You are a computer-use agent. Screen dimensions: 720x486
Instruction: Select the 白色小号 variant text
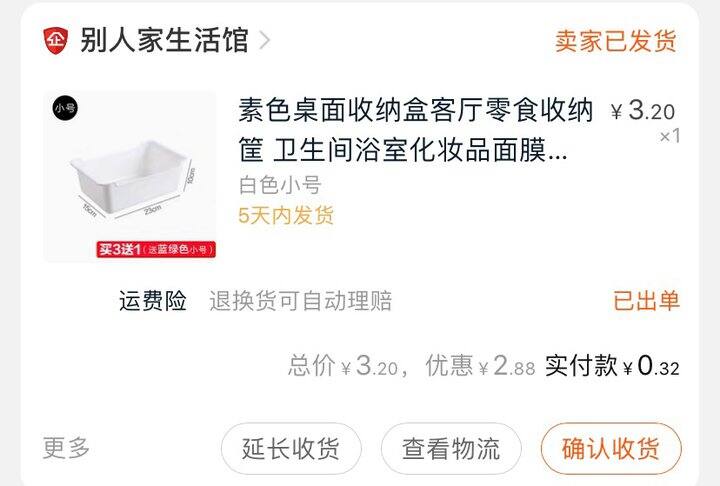coord(280,185)
